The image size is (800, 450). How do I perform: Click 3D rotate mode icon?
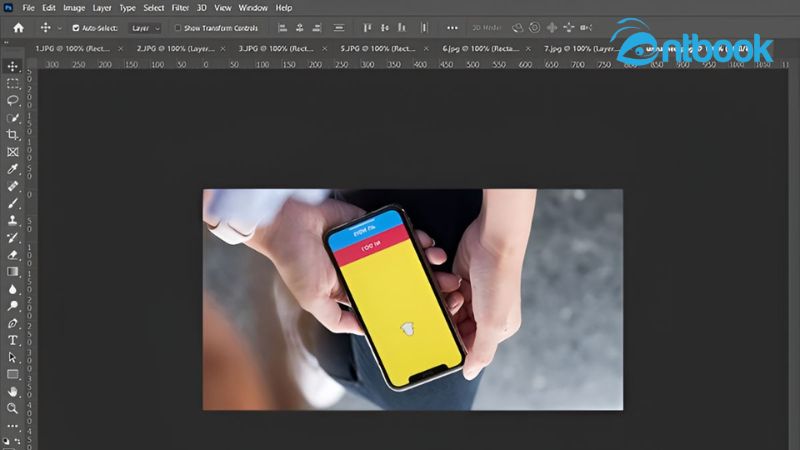coord(517,28)
